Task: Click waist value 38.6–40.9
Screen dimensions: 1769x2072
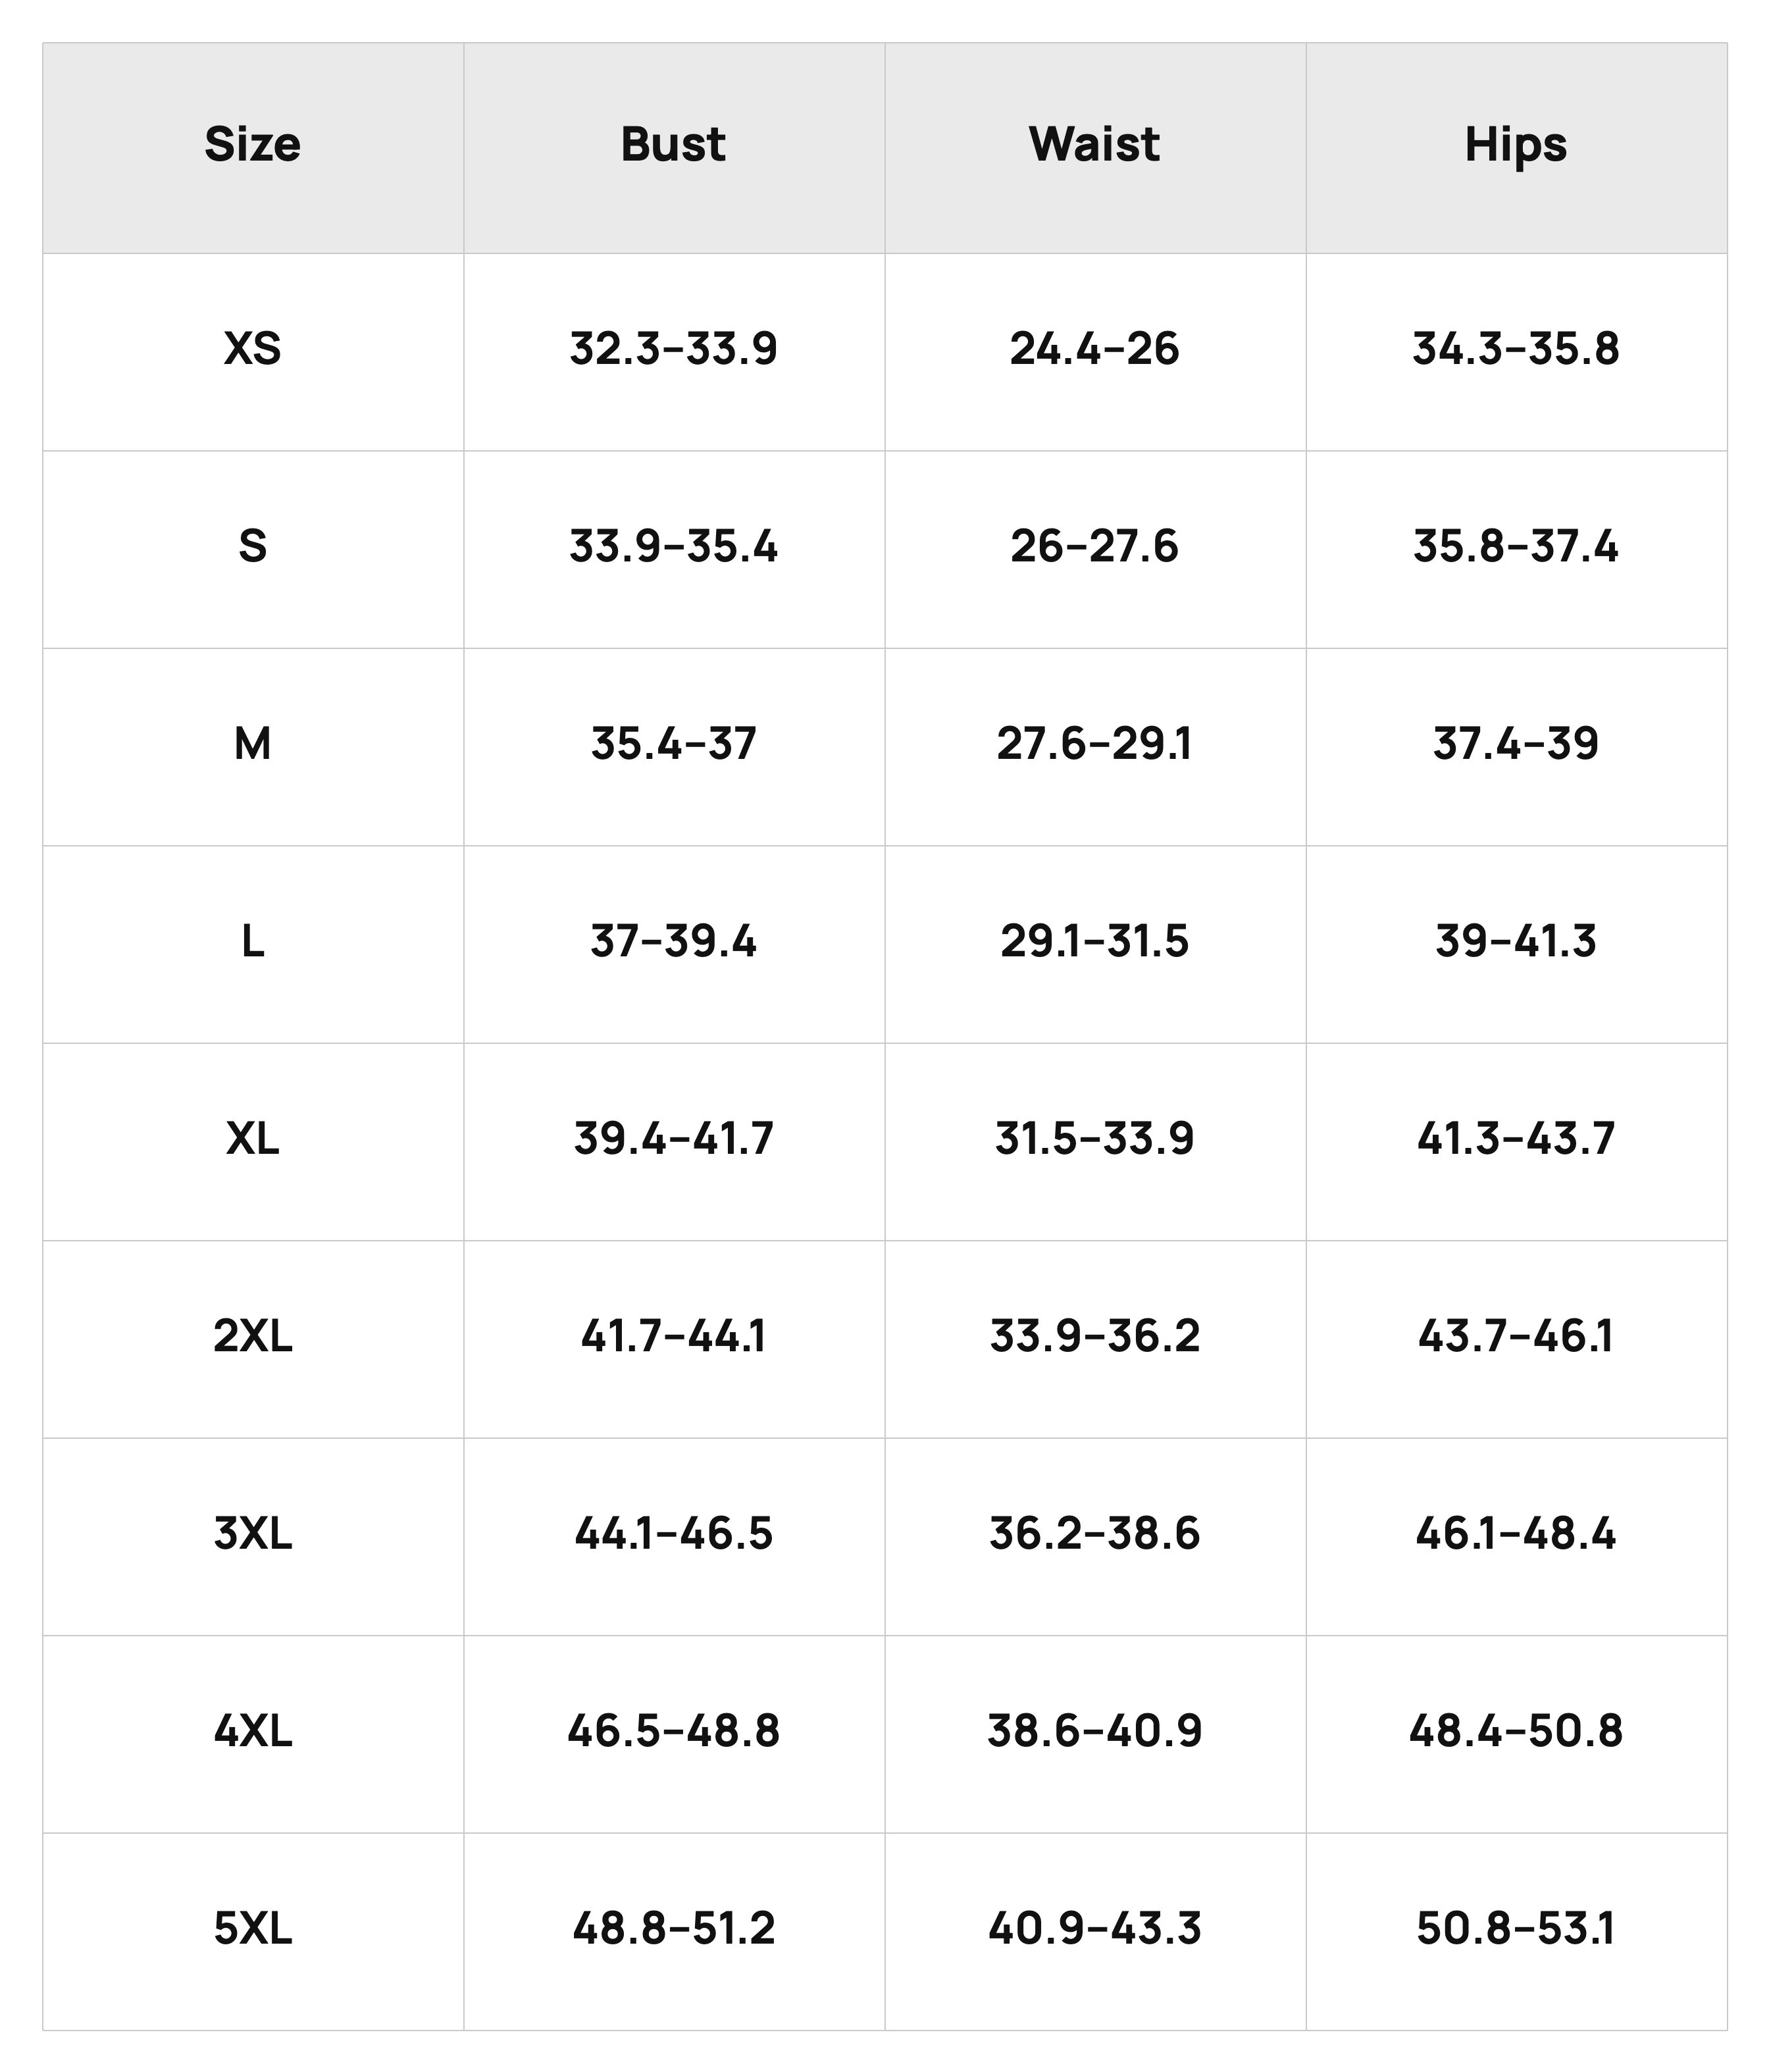Action: pyautogui.click(x=1094, y=1732)
